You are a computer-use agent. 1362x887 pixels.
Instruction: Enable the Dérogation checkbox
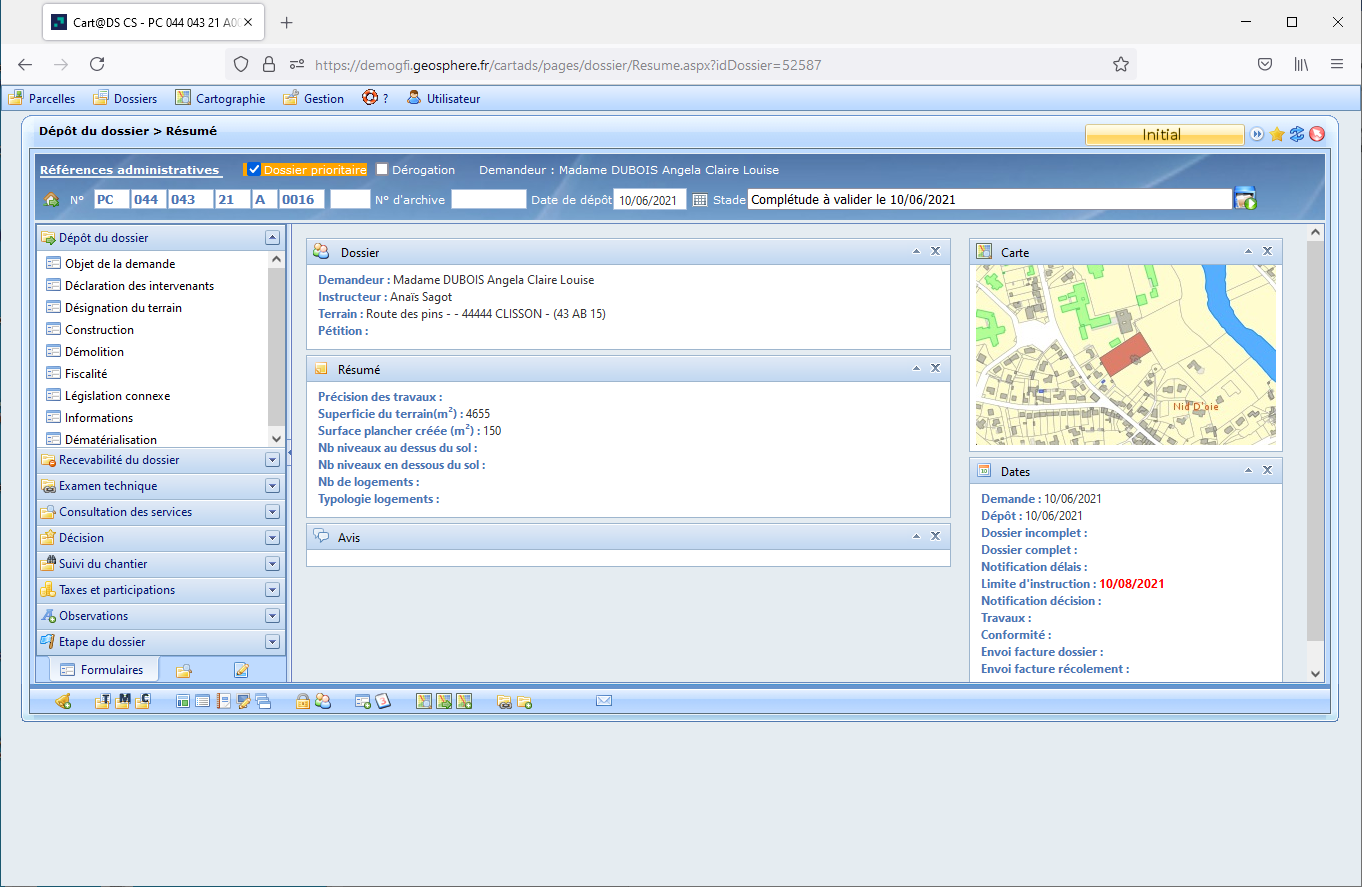[x=382, y=170]
